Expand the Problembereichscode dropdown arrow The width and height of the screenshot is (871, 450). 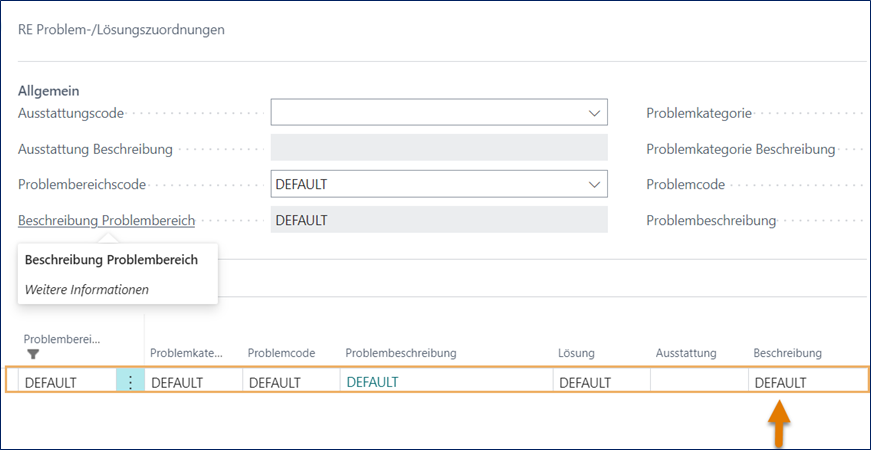click(x=594, y=184)
